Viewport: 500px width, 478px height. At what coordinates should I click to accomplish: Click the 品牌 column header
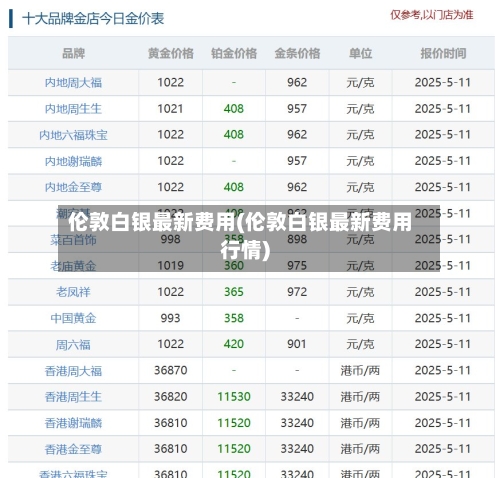[x=73, y=53]
